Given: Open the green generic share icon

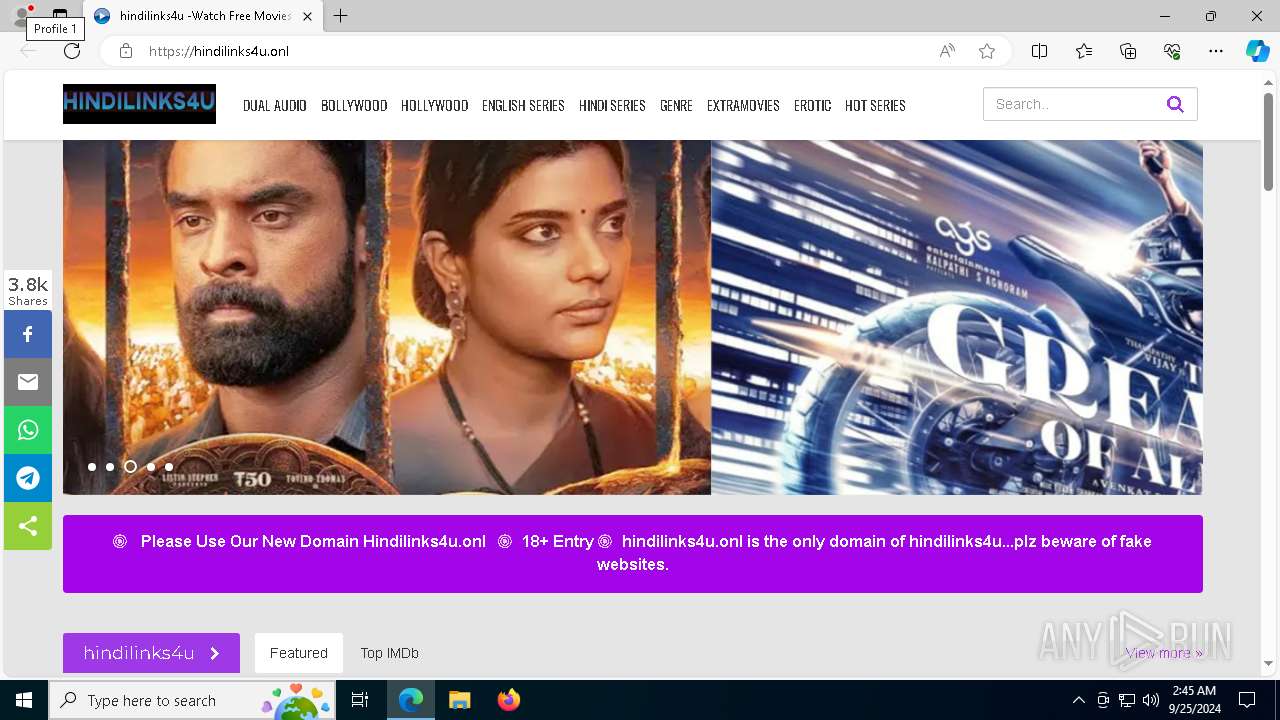Looking at the screenshot, I should point(28,526).
